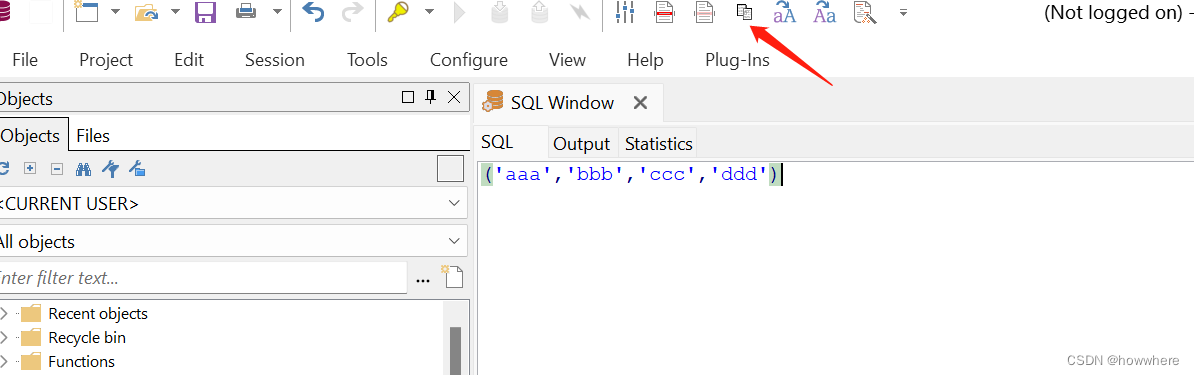Click the purple Save disk icon

(x=206, y=12)
